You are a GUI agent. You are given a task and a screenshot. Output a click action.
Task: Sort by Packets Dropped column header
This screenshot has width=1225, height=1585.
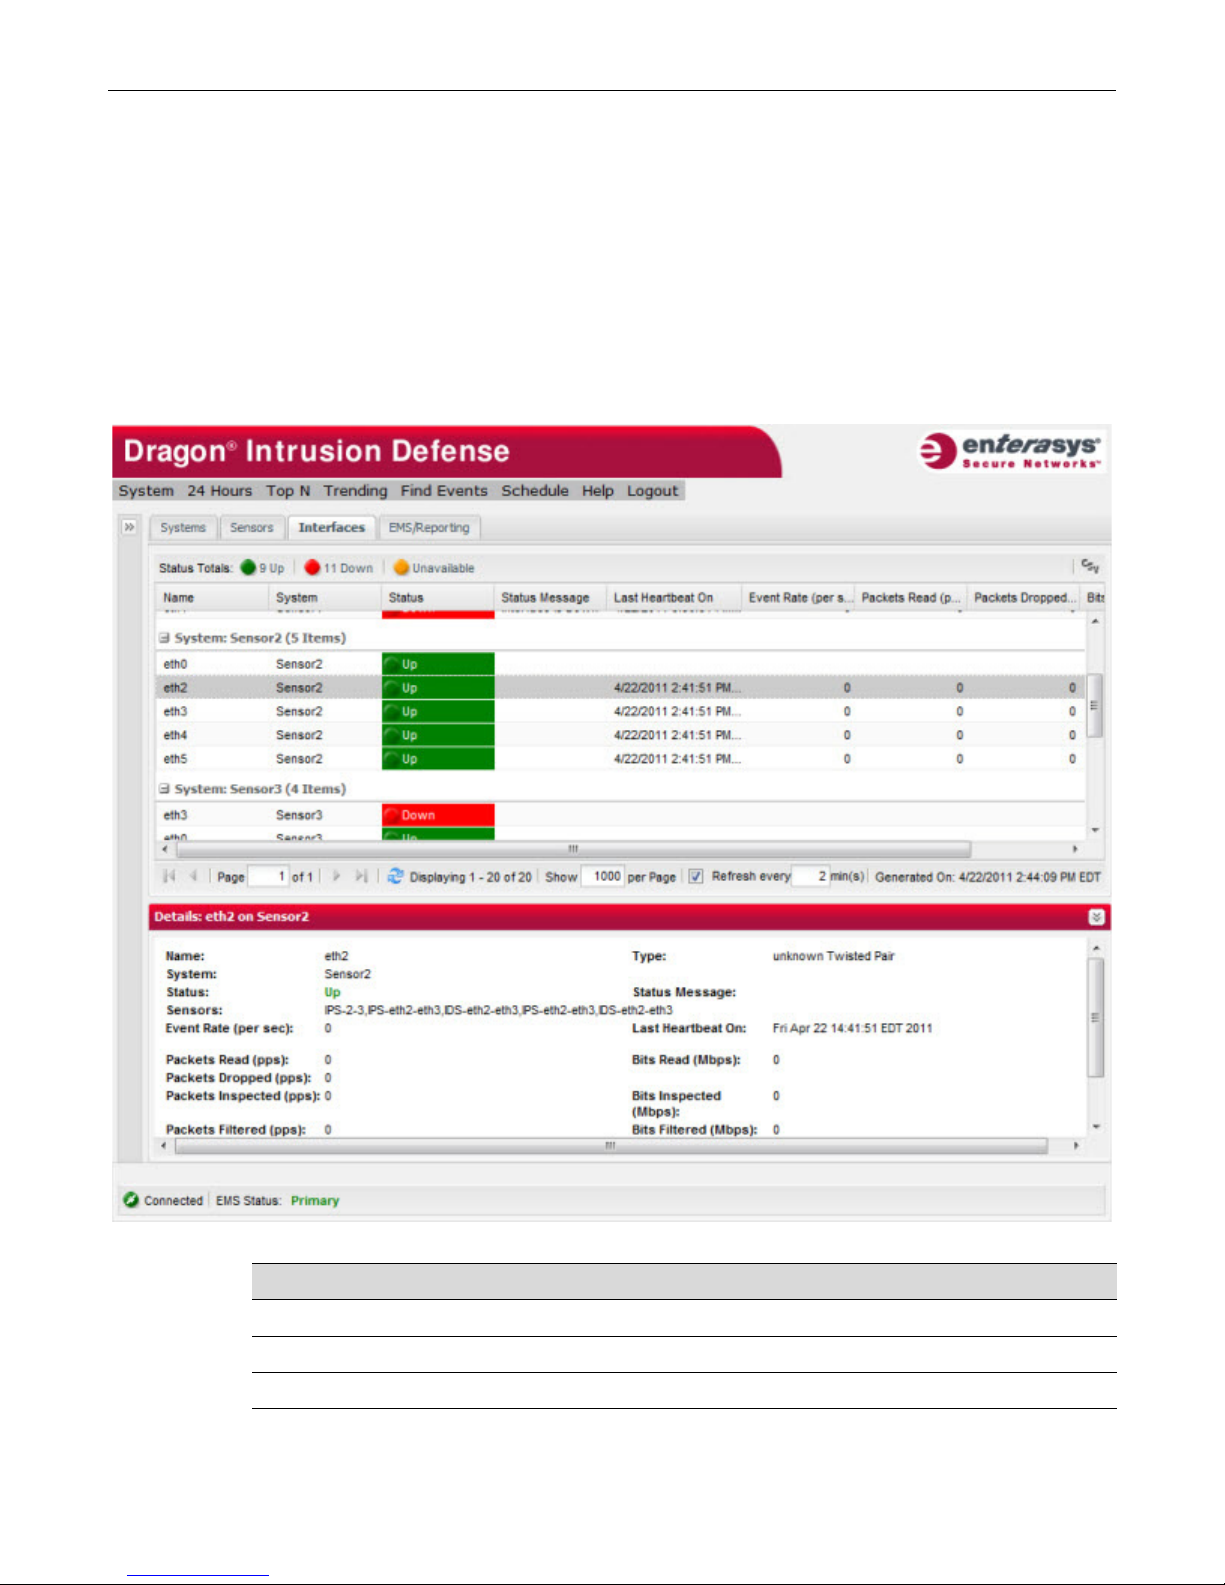pos(1024,597)
